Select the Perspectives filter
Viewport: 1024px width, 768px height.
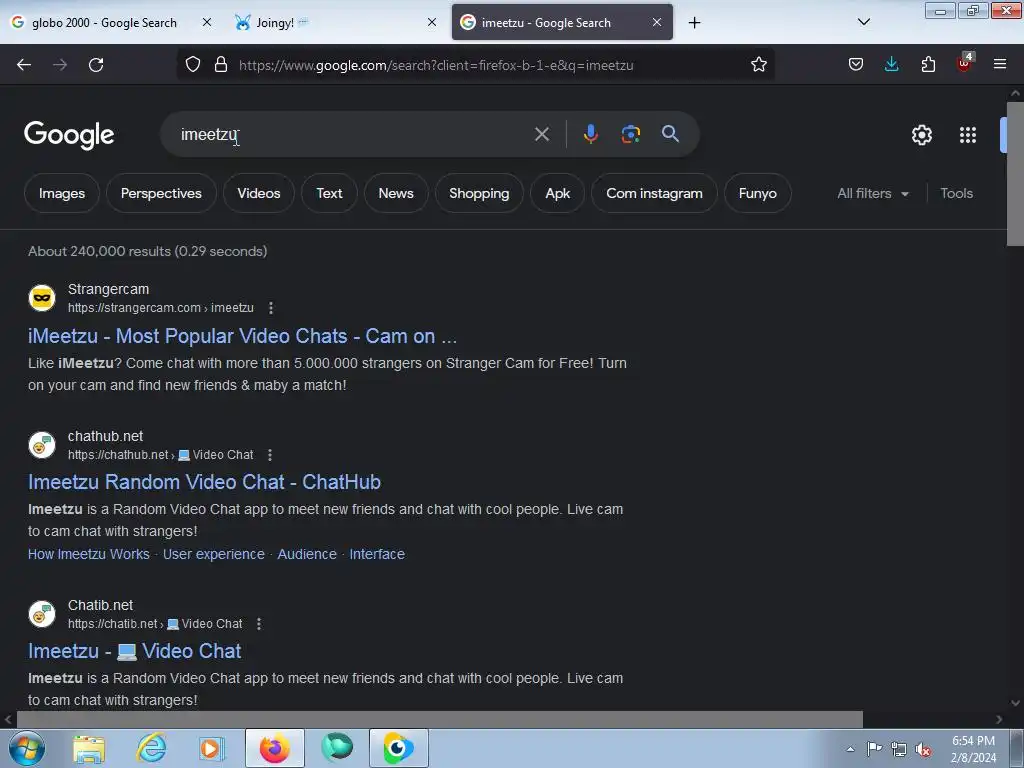click(161, 193)
